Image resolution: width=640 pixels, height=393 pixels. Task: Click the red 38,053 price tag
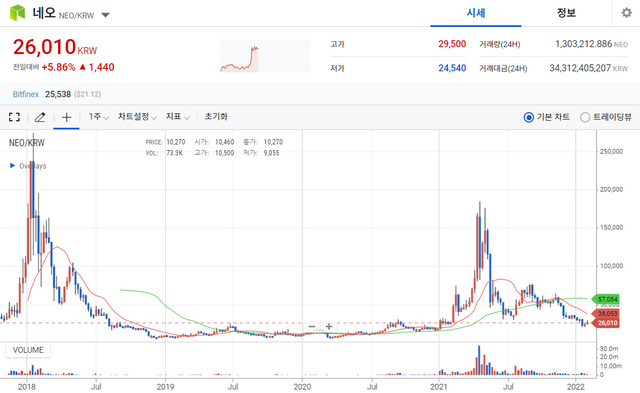[x=606, y=314]
